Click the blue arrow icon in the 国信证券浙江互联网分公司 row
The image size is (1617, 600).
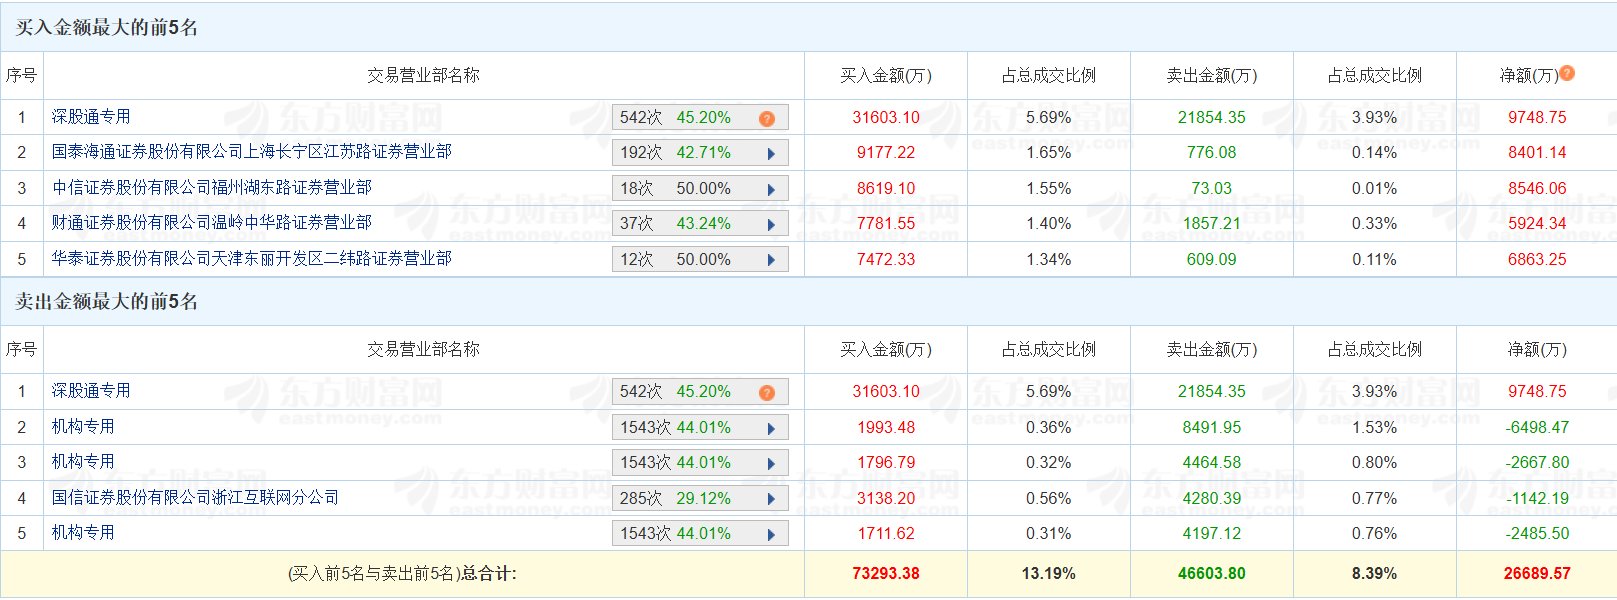click(x=771, y=499)
